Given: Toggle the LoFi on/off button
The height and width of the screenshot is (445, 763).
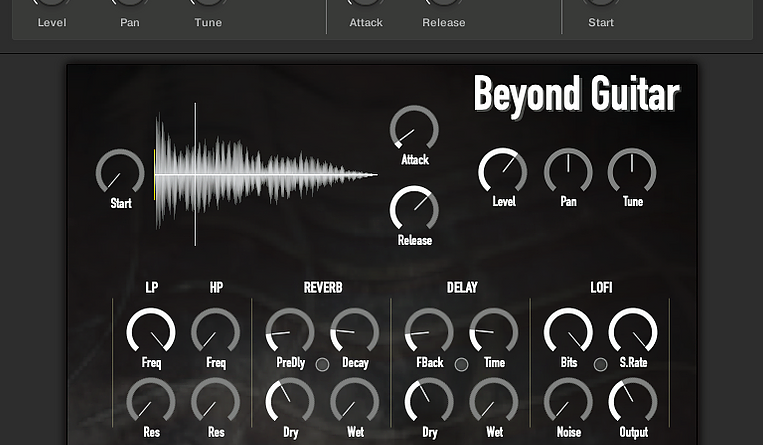Looking at the screenshot, I should pos(600,364).
